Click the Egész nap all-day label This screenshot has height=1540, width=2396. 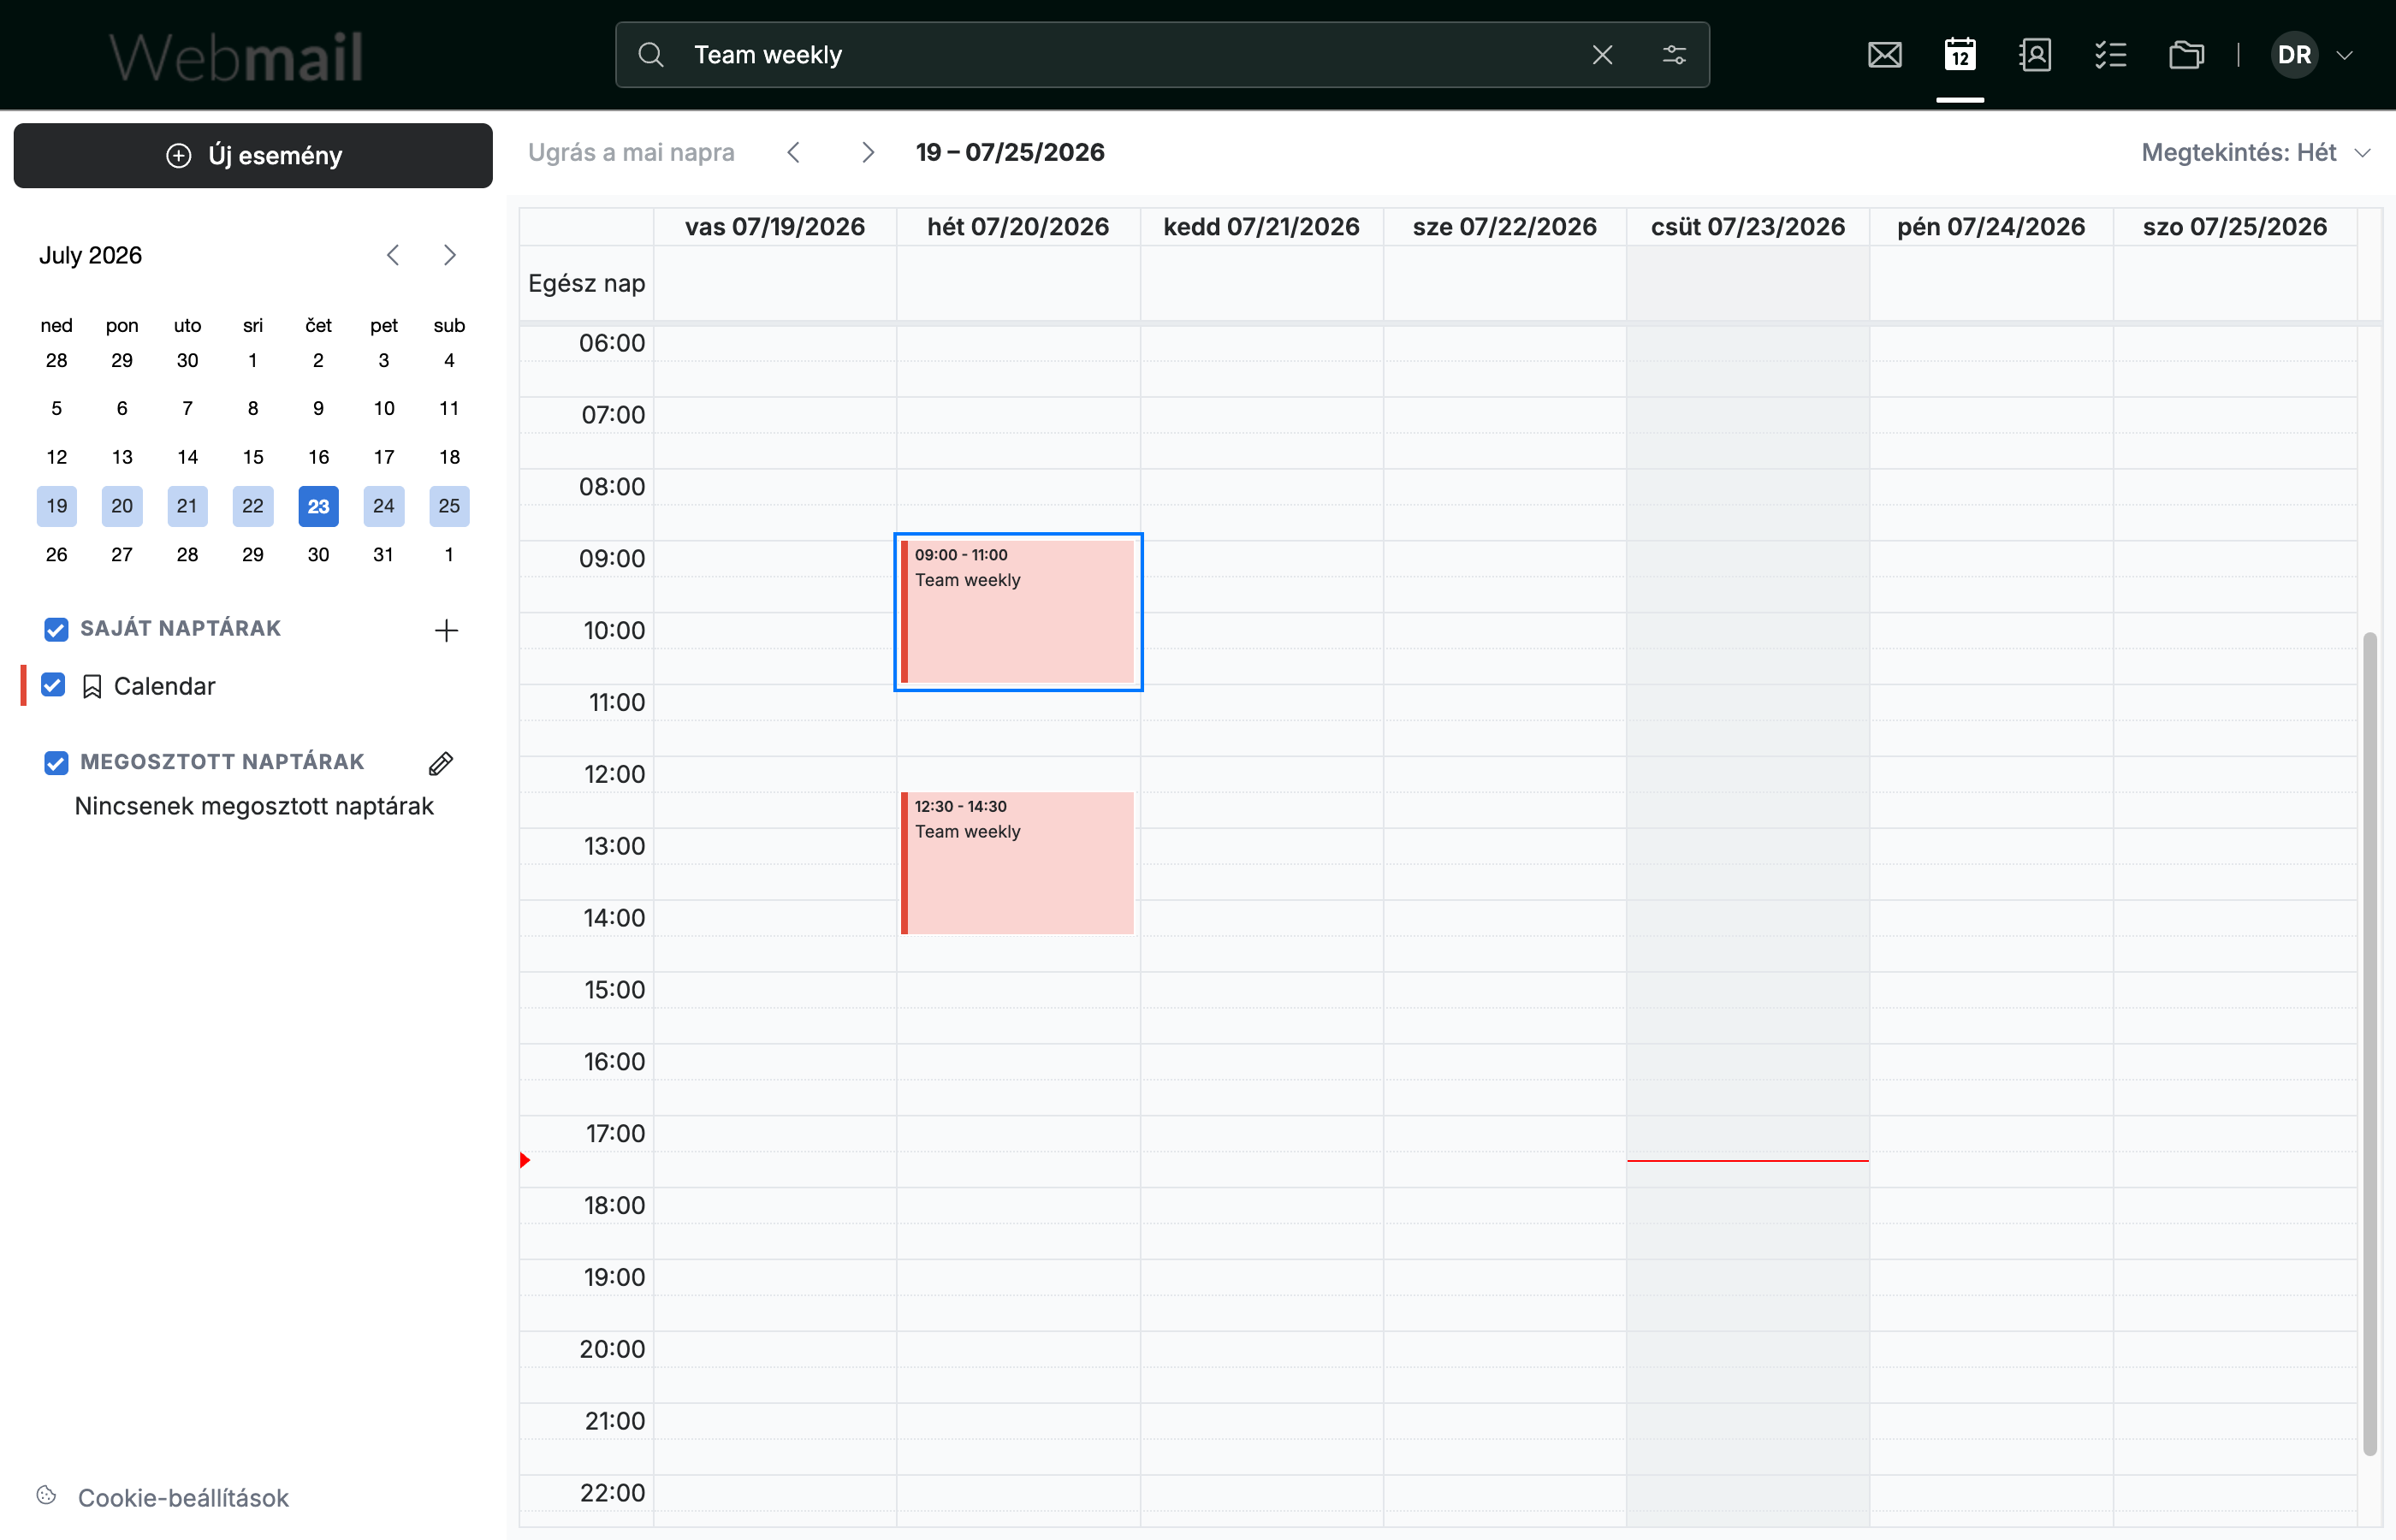click(587, 283)
